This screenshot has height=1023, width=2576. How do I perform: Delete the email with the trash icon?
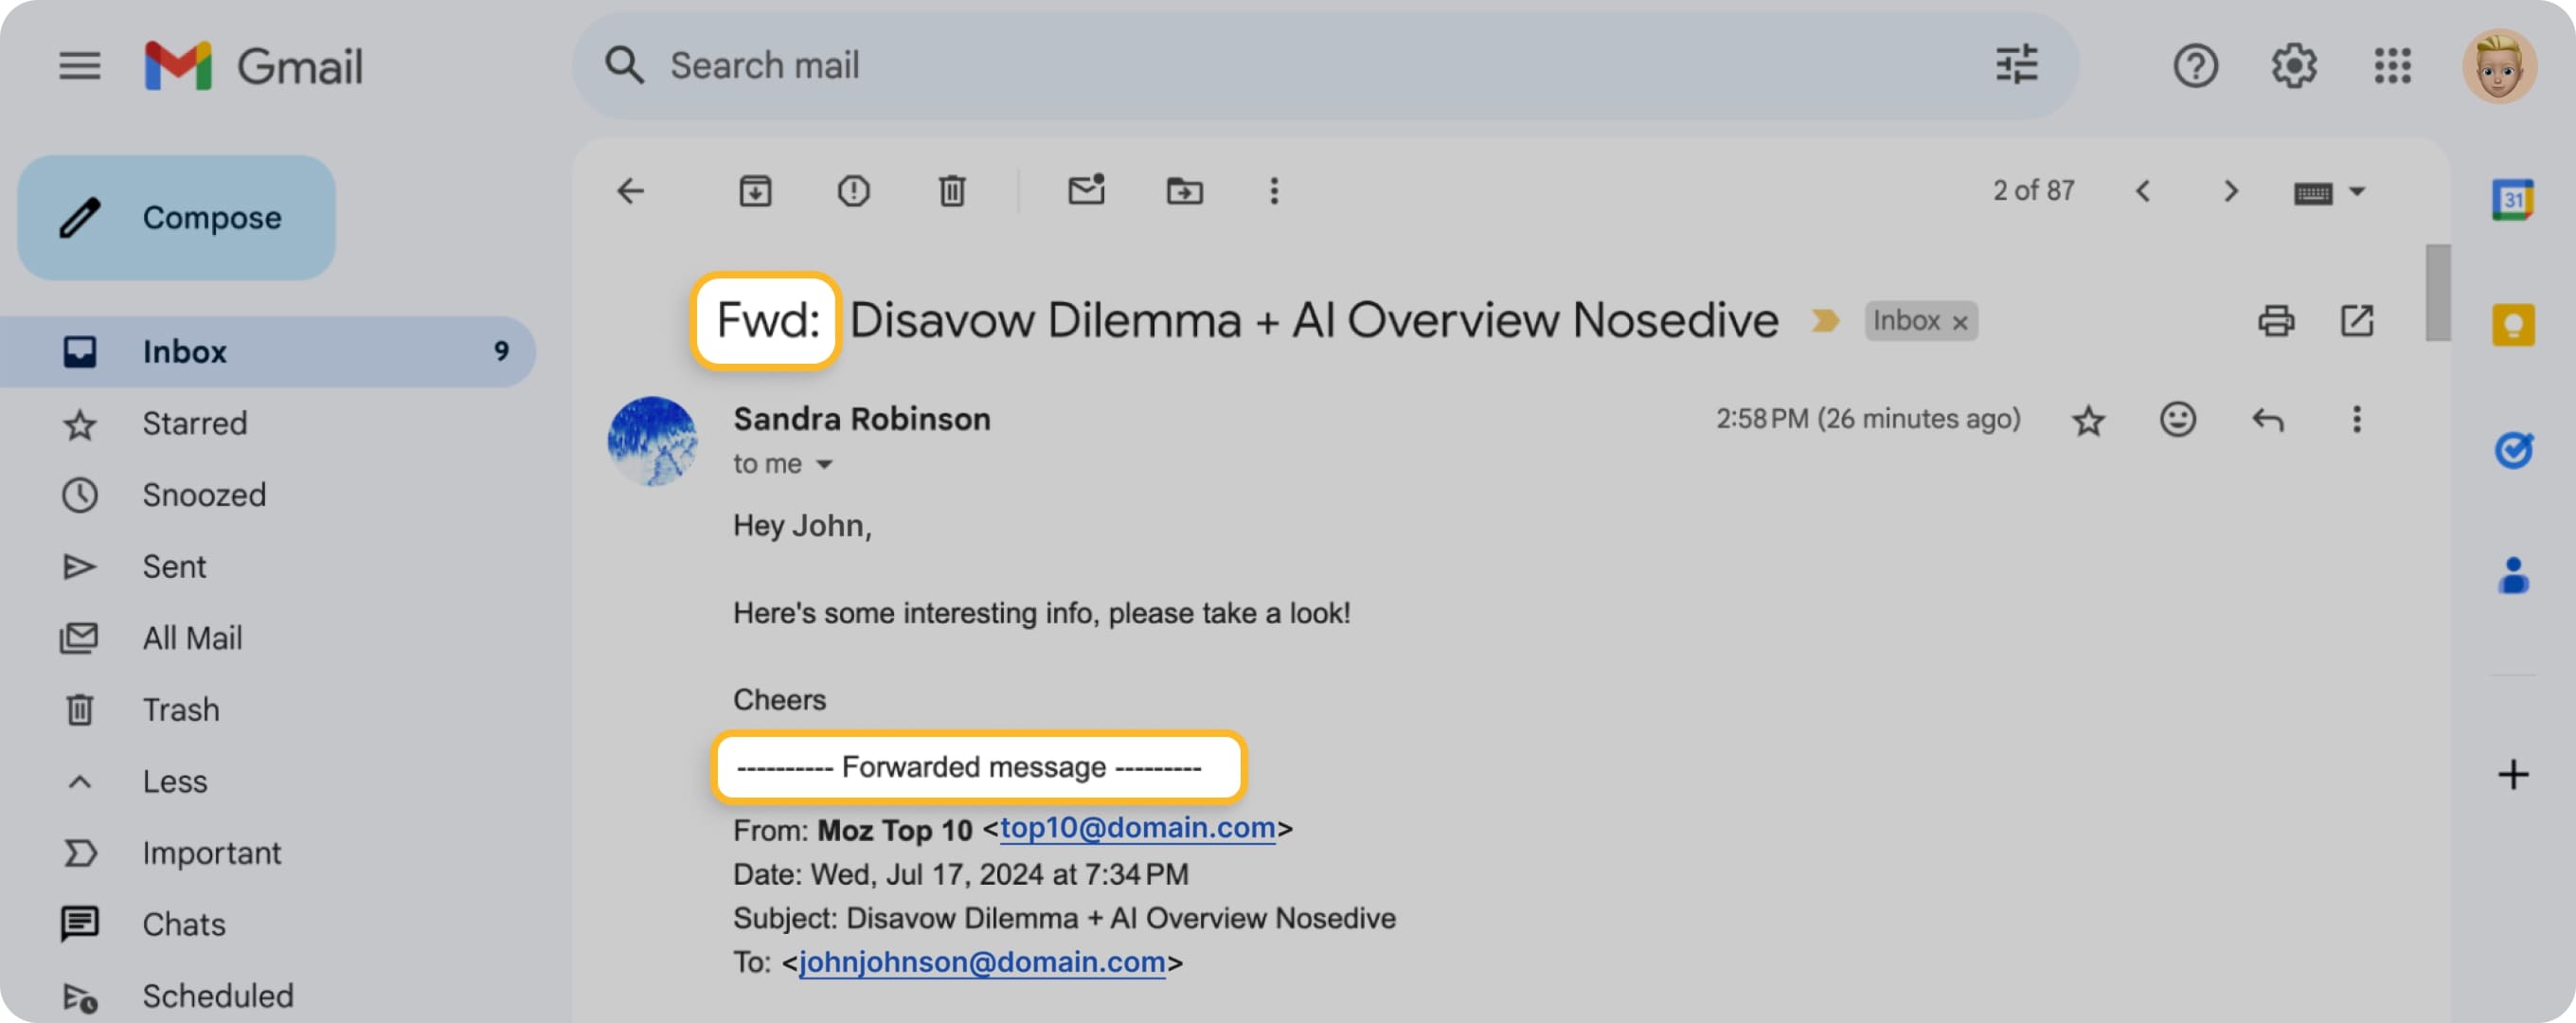(x=951, y=191)
